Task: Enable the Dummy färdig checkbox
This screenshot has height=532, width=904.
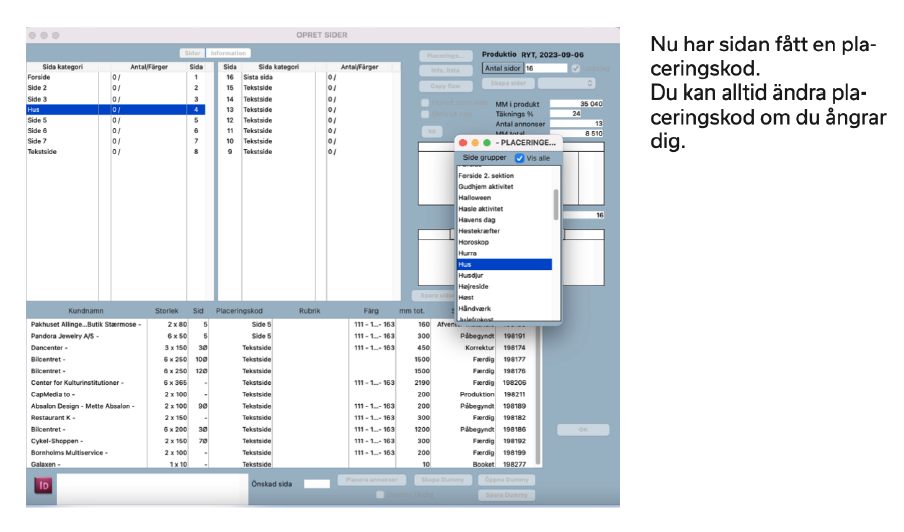Action: [x=380, y=494]
